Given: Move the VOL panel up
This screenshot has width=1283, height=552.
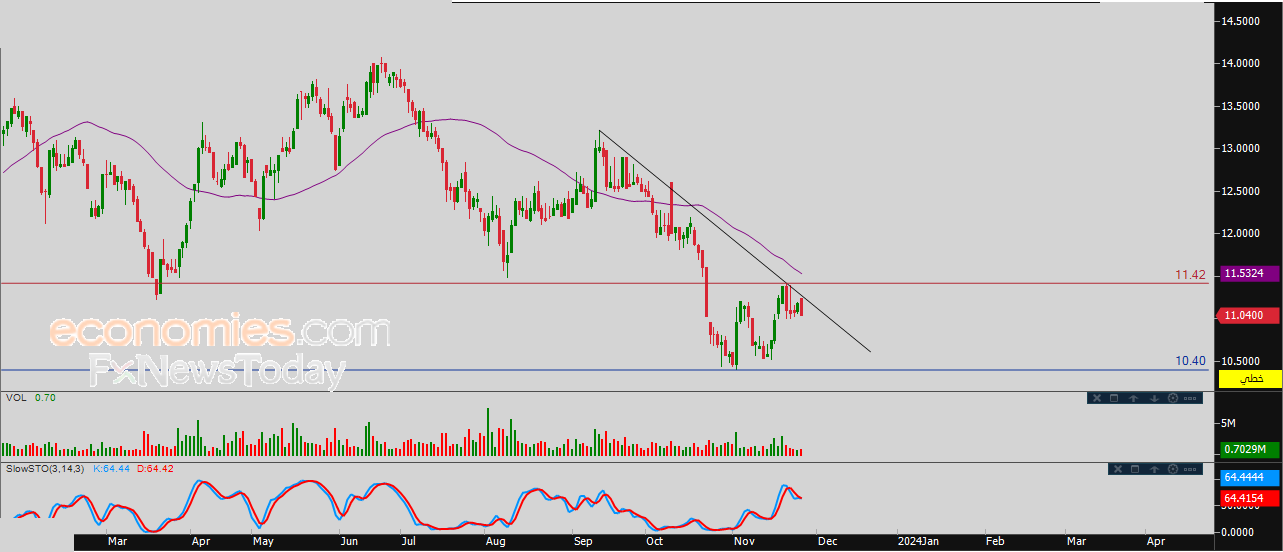Looking at the screenshot, I should [x=1133, y=398].
